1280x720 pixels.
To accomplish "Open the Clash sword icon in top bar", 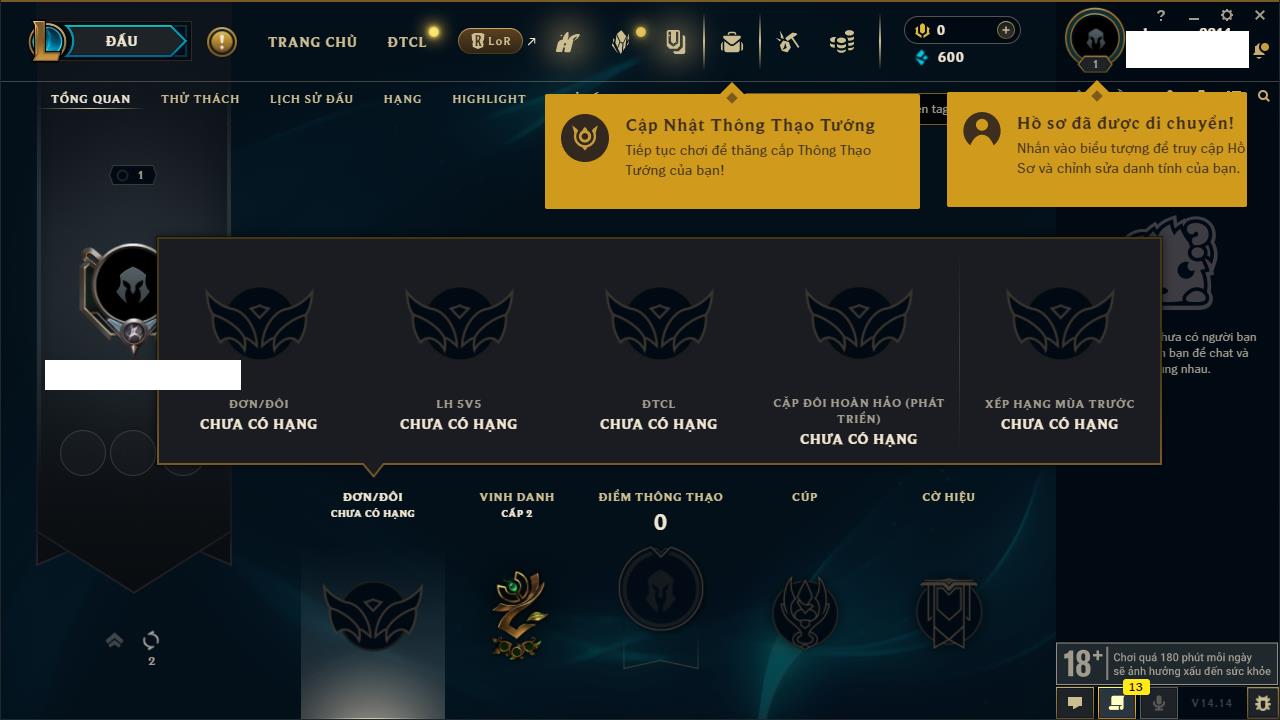I will (568, 42).
